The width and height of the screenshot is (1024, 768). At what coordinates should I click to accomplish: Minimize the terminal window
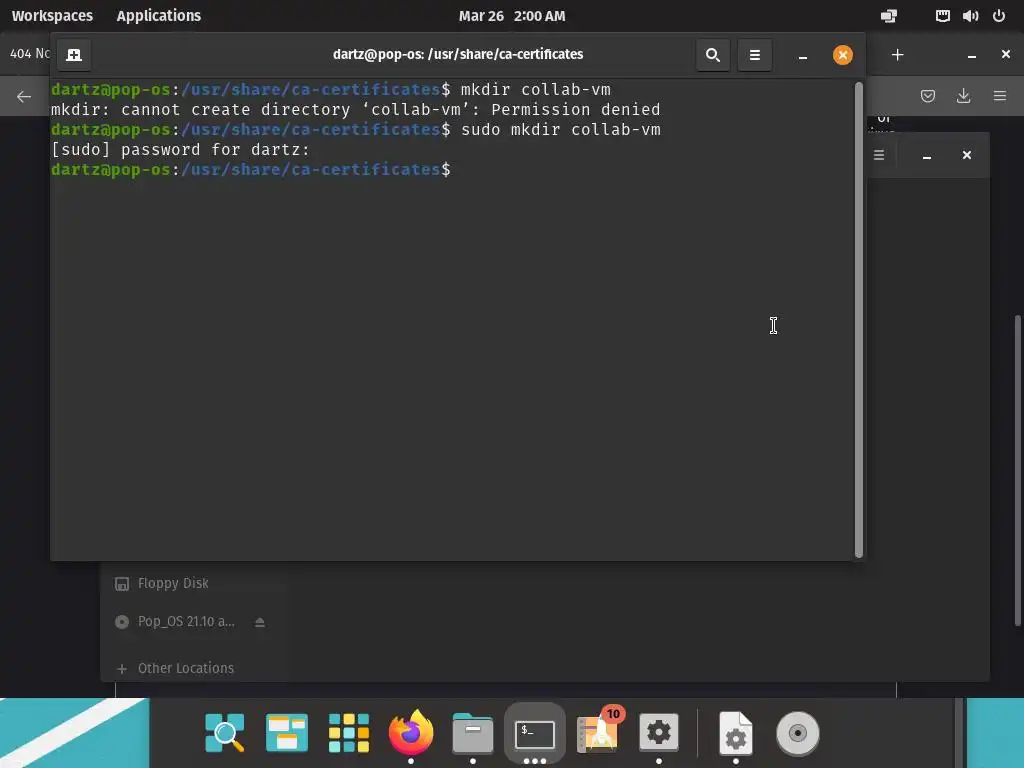803,56
